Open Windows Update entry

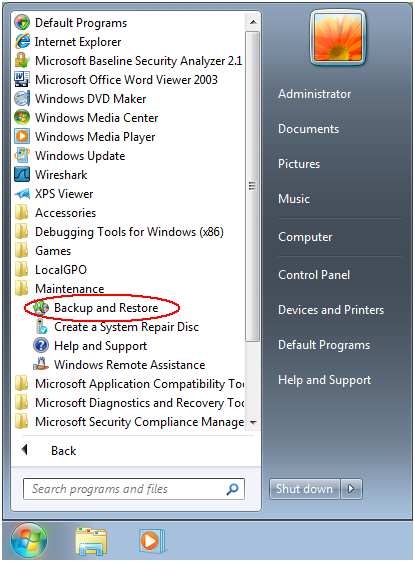point(80,156)
